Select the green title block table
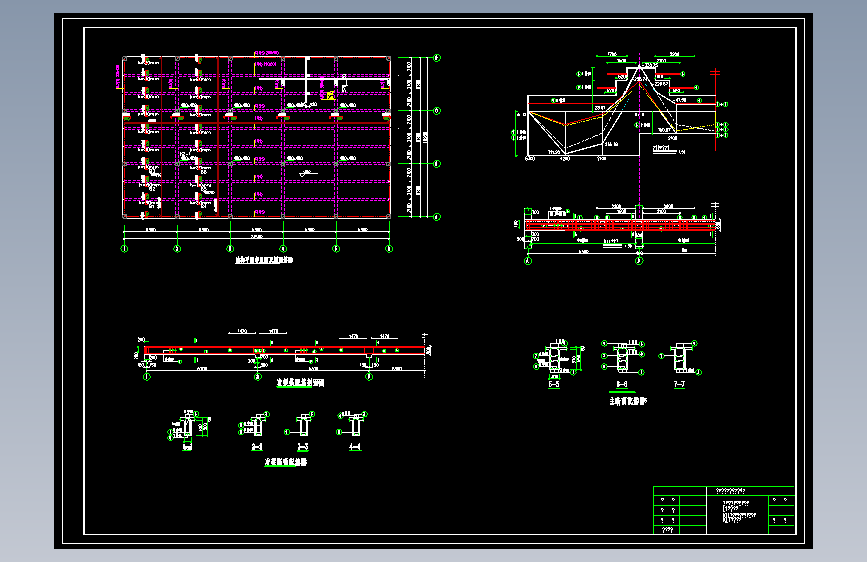867x562 pixels. [x=724, y=510]
